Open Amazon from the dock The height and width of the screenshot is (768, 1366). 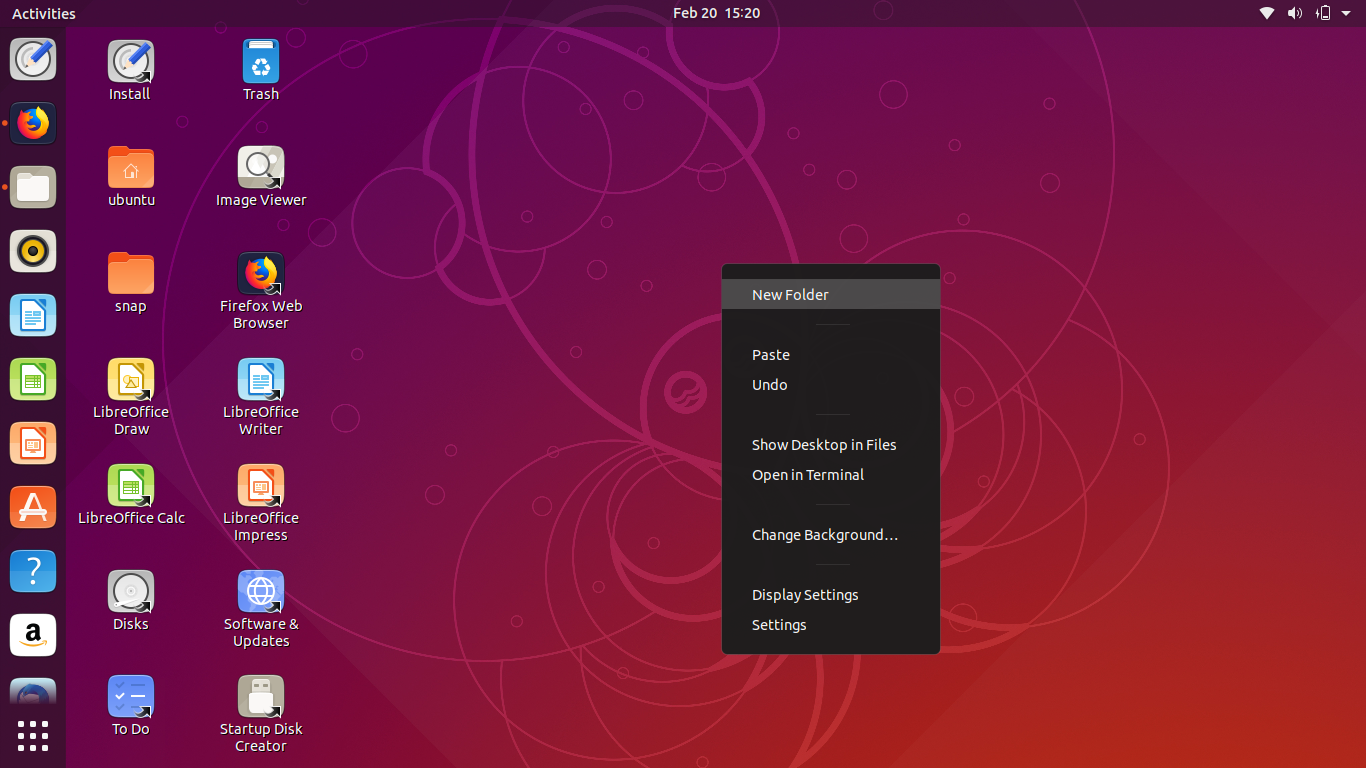pos(33,635)
